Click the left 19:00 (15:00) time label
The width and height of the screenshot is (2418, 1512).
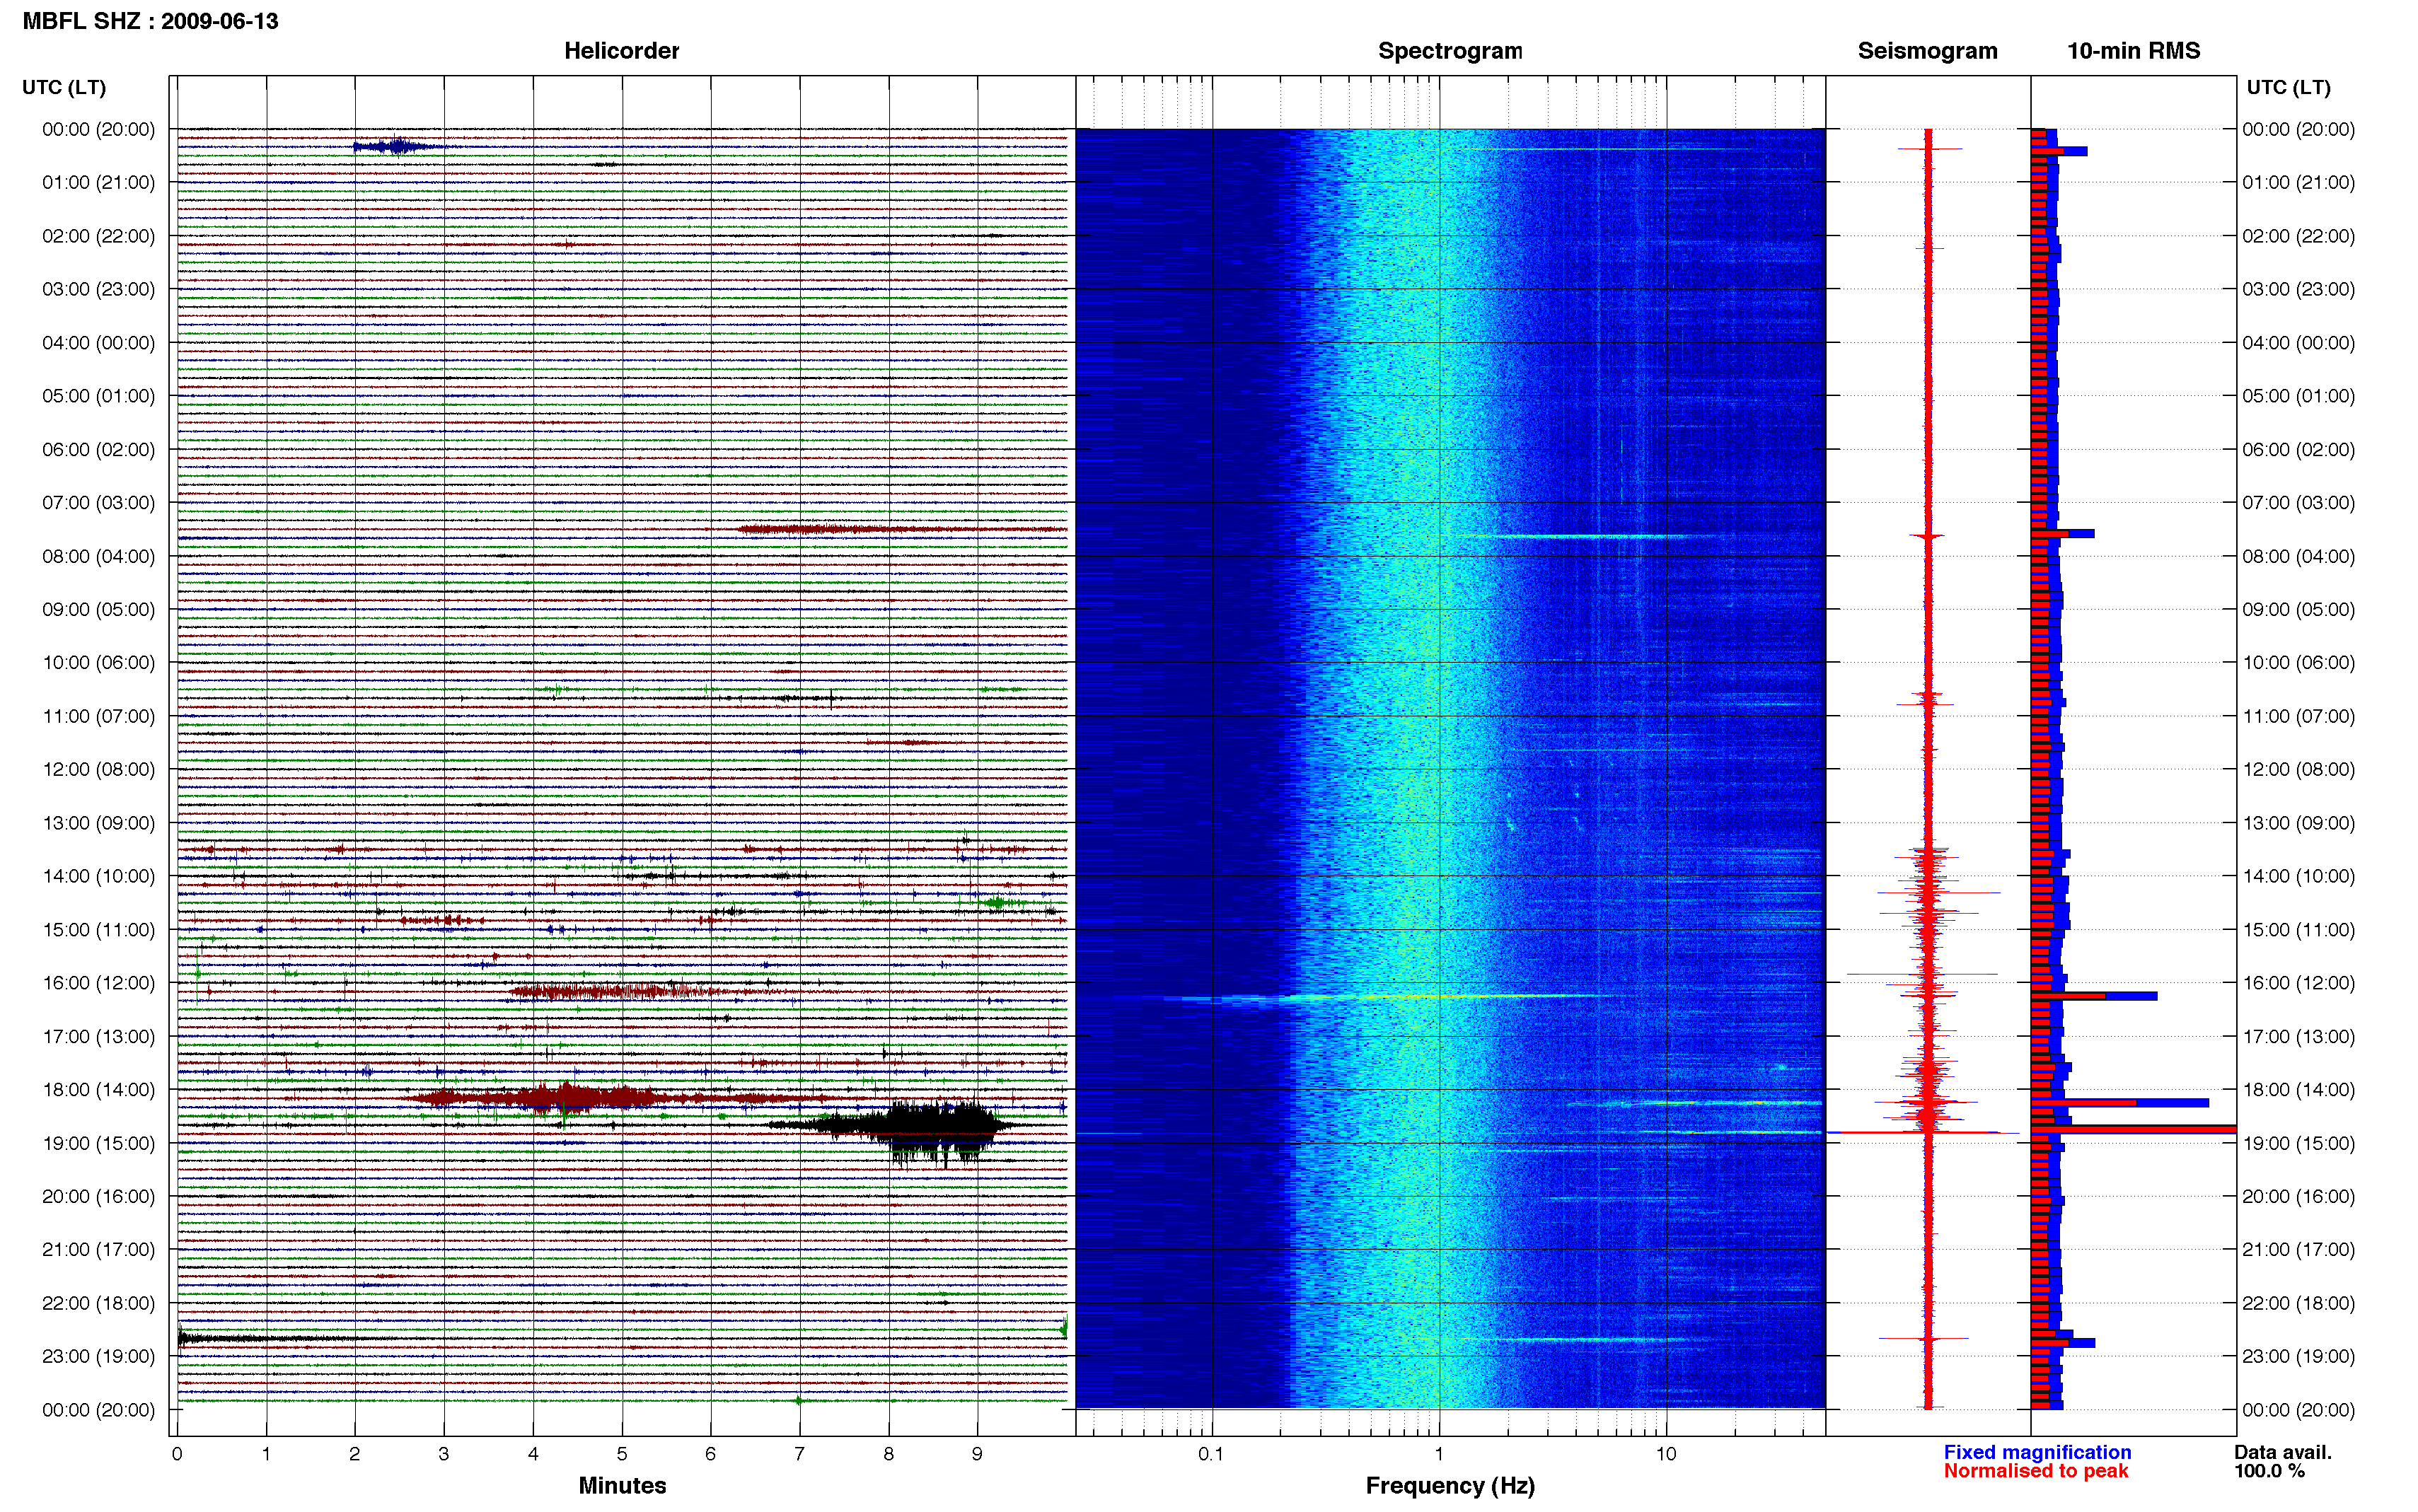[98, 1143]
